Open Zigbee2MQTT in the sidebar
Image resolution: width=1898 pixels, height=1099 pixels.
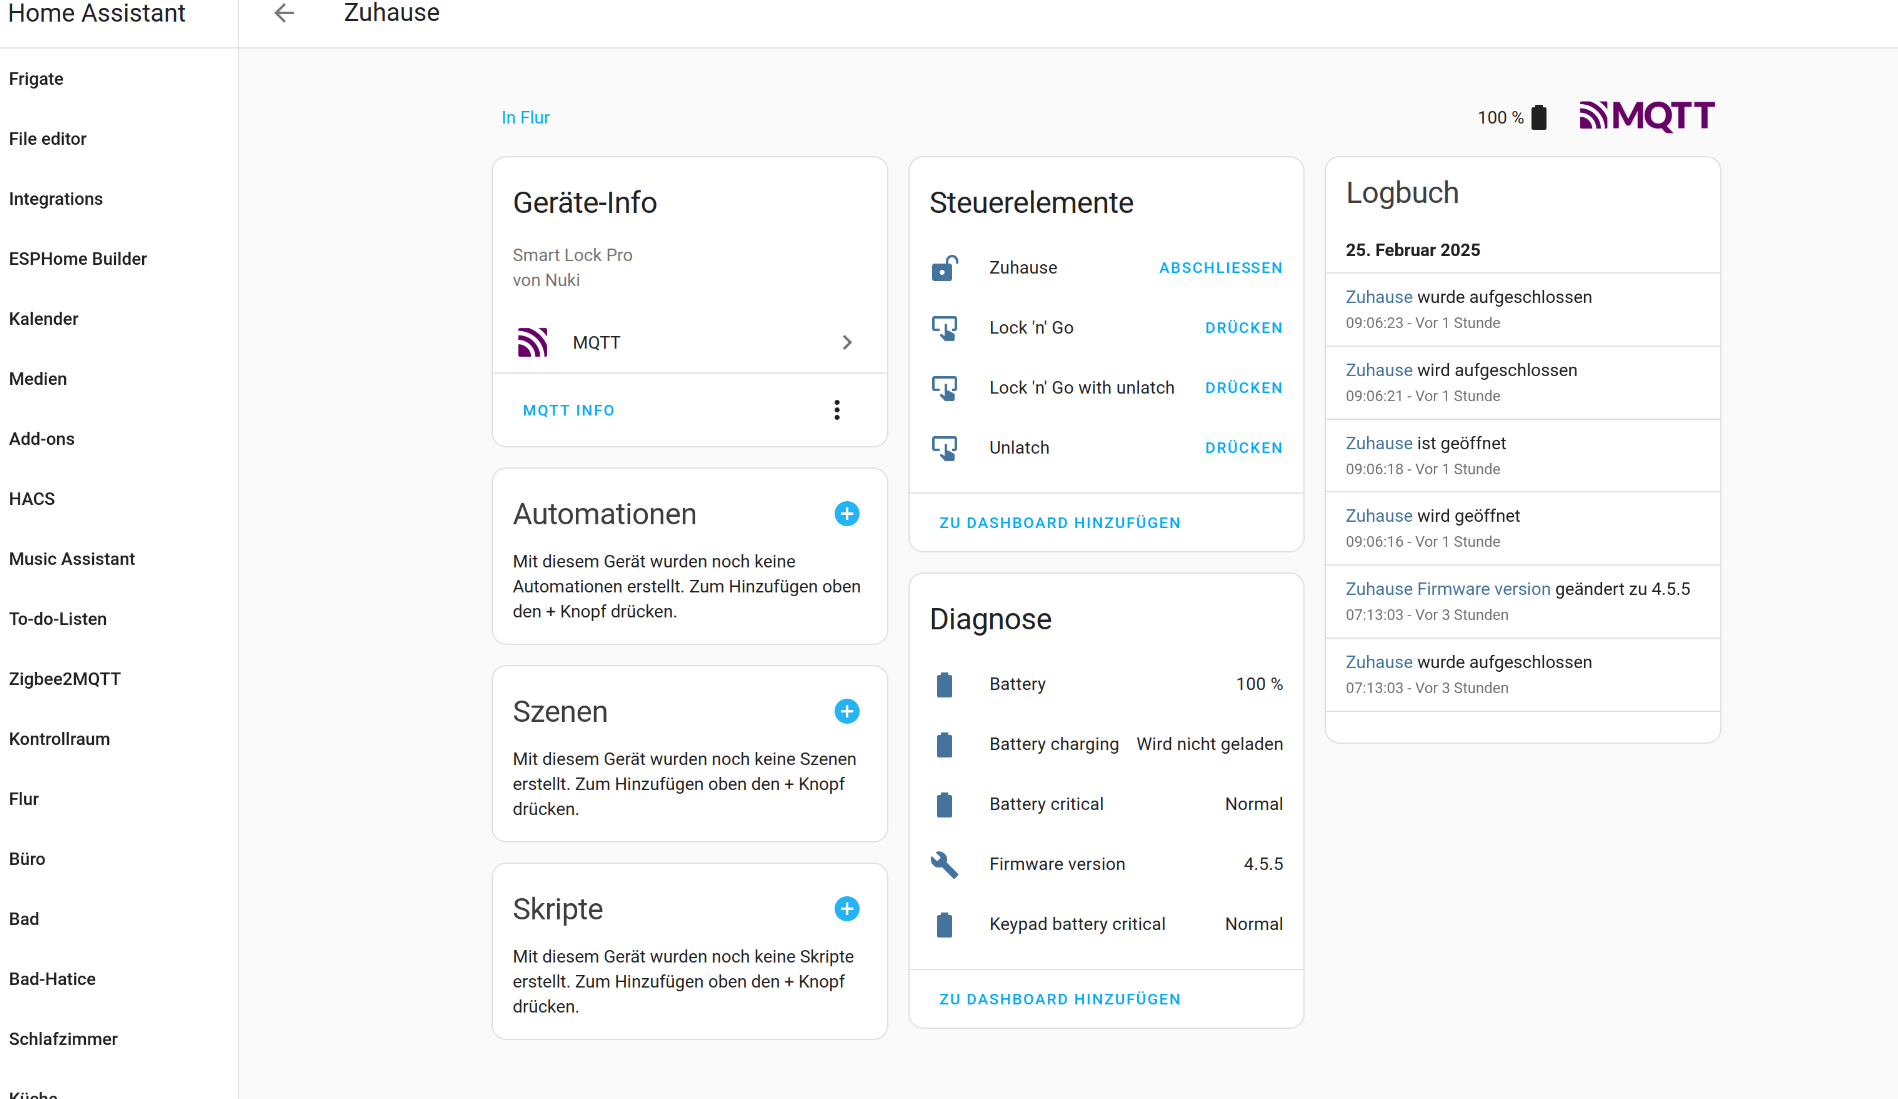click(65, 679)
